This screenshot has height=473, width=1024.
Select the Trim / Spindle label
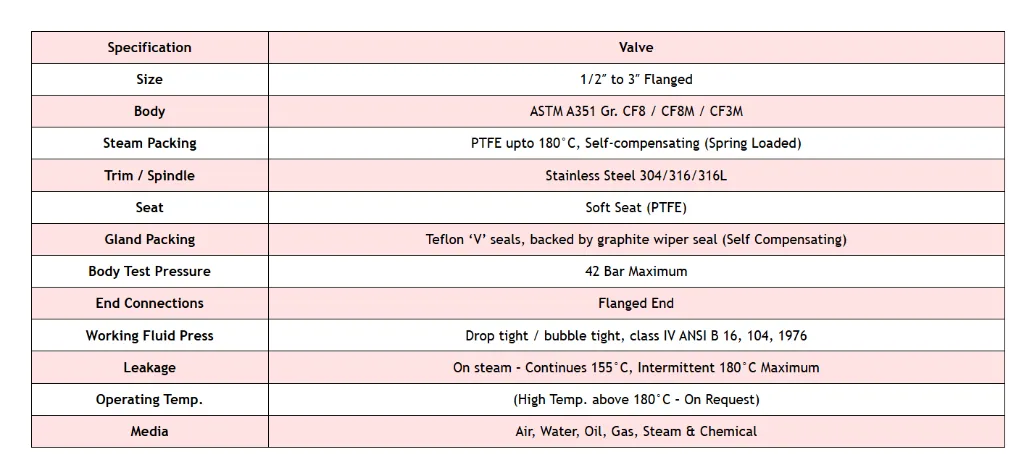[149, 176]
